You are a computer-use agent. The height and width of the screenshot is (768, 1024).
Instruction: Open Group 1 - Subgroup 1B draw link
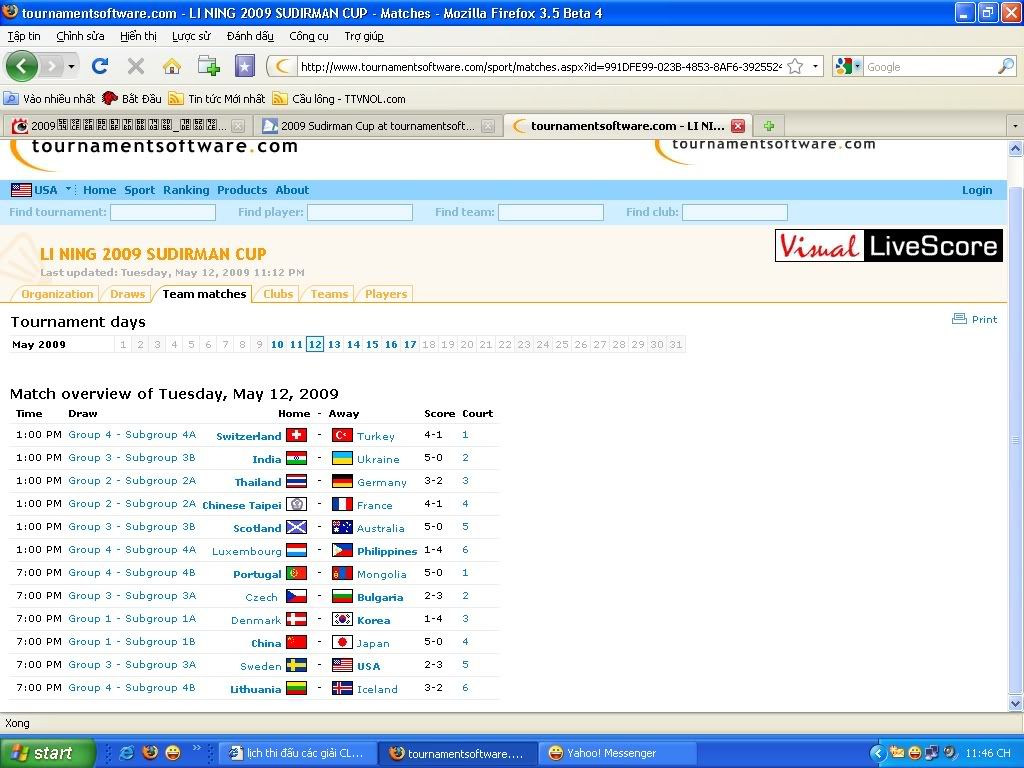point(132,641)
